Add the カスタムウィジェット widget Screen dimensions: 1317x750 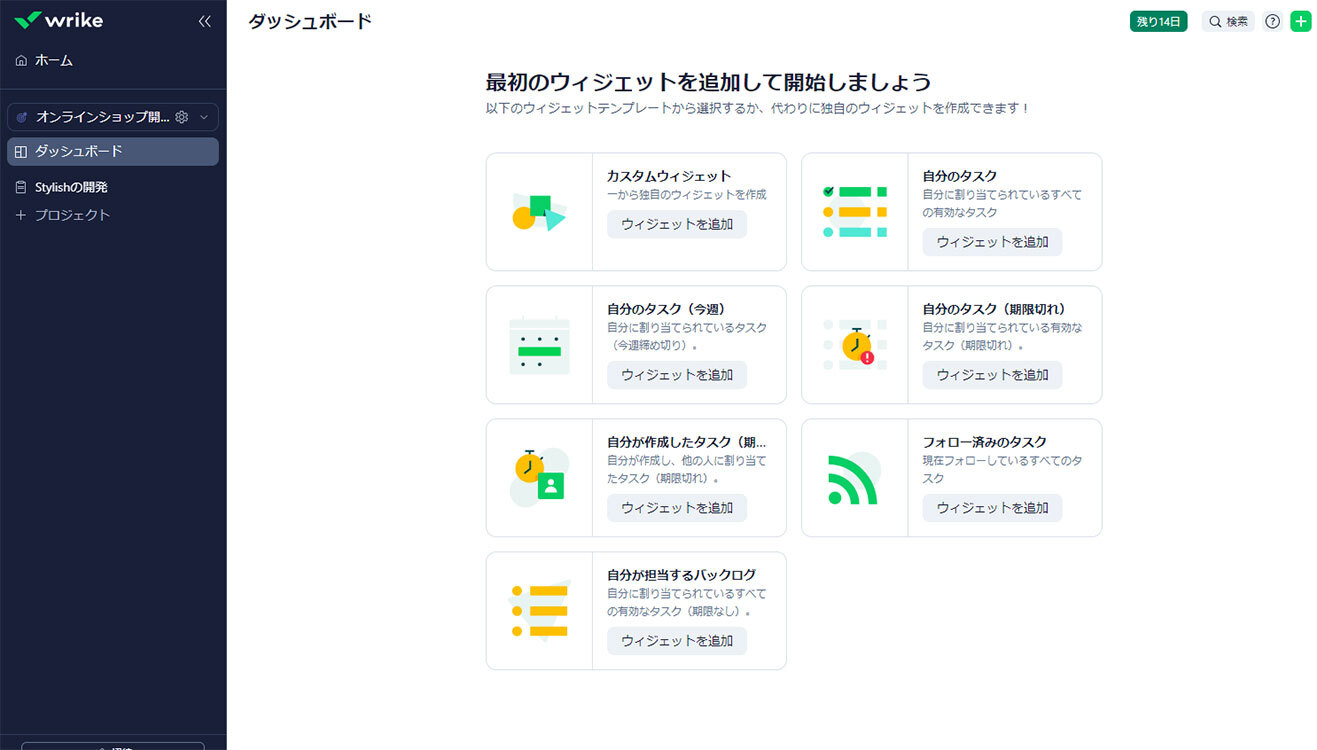pyautogui.click(x=676, y=224)
